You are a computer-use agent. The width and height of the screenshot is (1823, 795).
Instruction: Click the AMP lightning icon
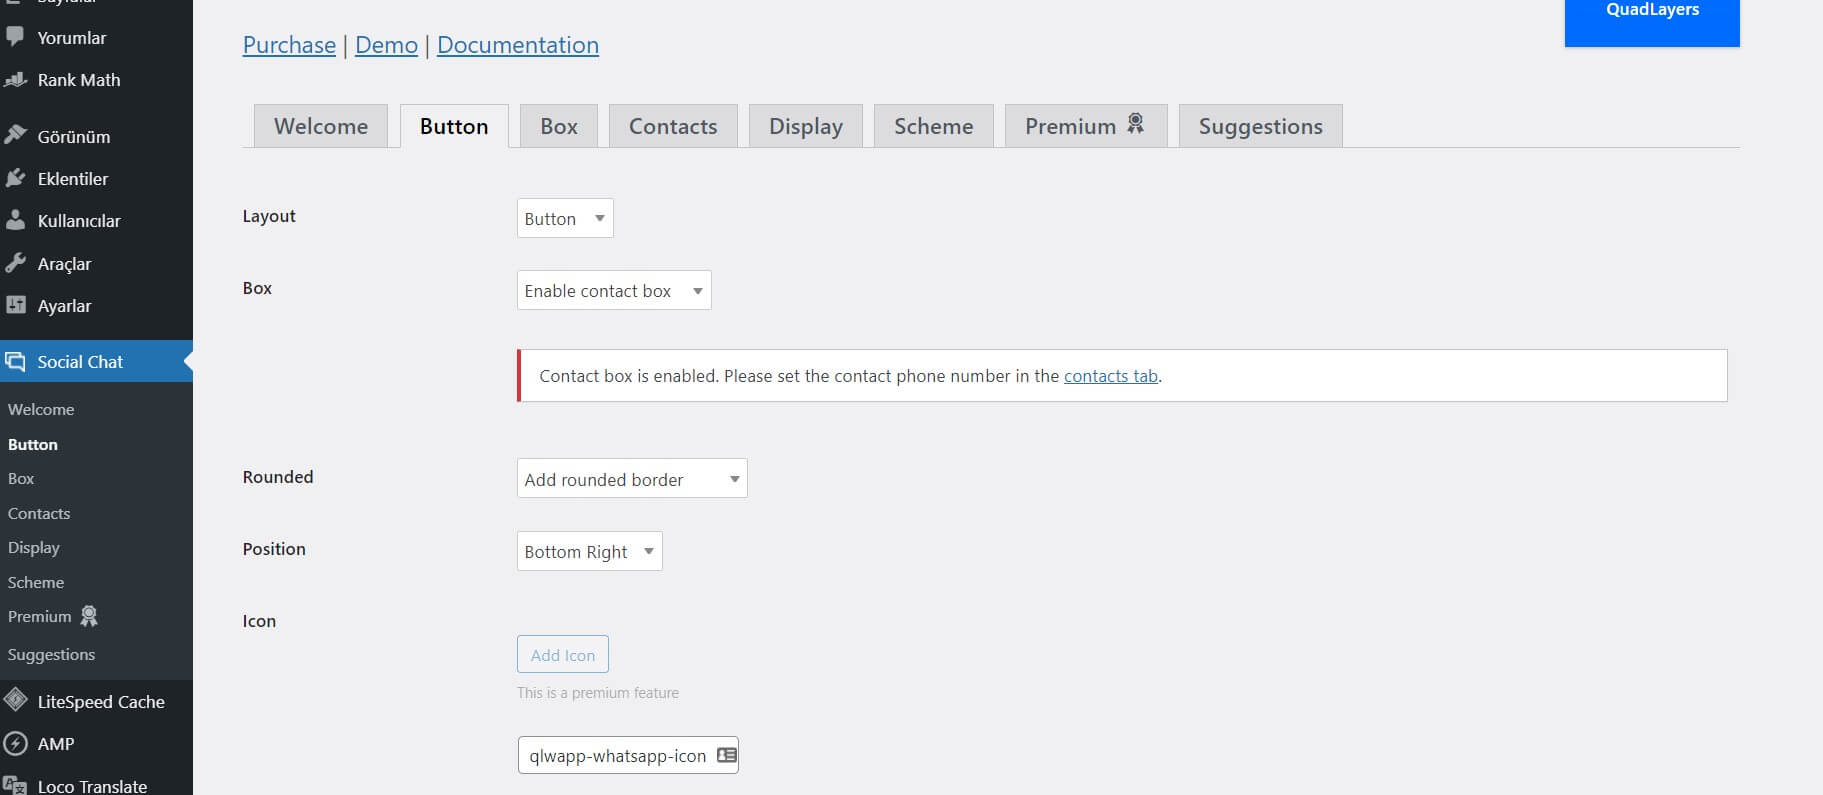pos(15,744)
